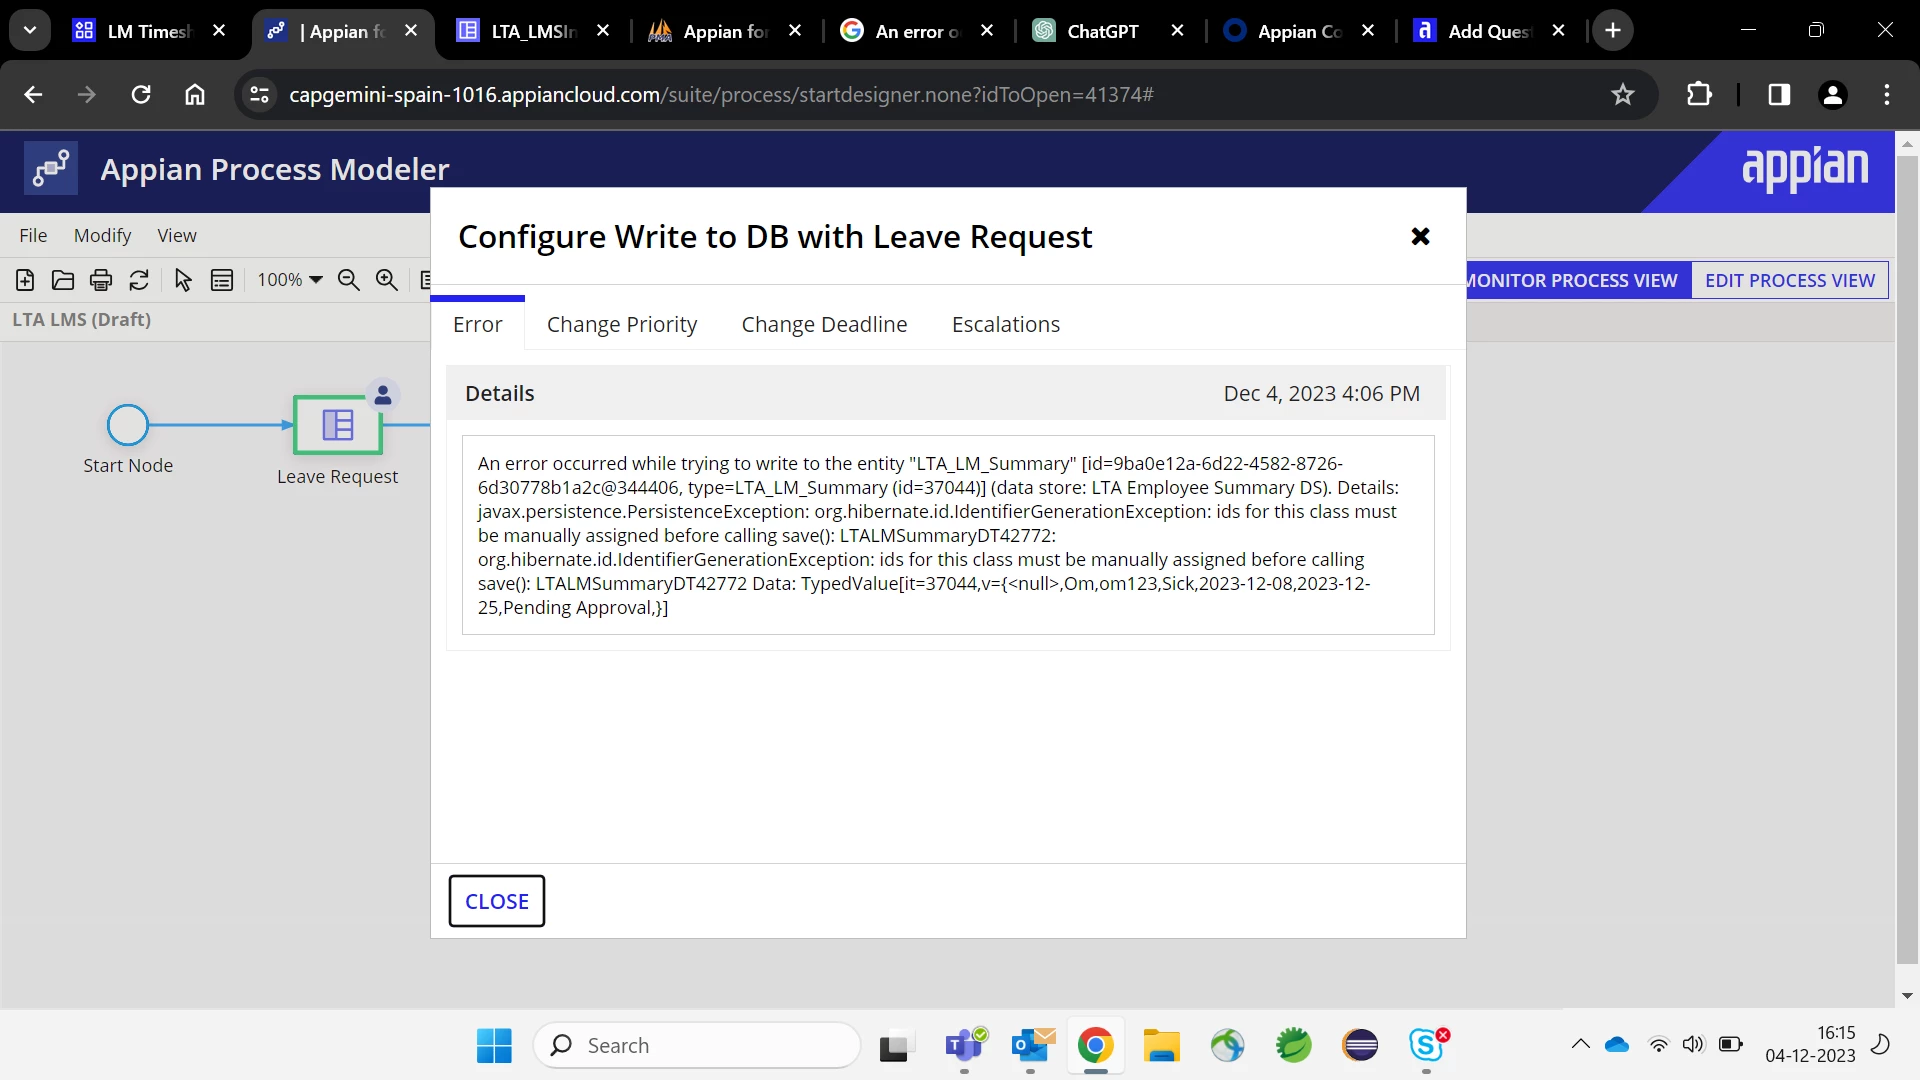This screenshot has width=1920, height=1080.
Task: Switch to the Add Question browser tab
Action: click(1489, 31)
